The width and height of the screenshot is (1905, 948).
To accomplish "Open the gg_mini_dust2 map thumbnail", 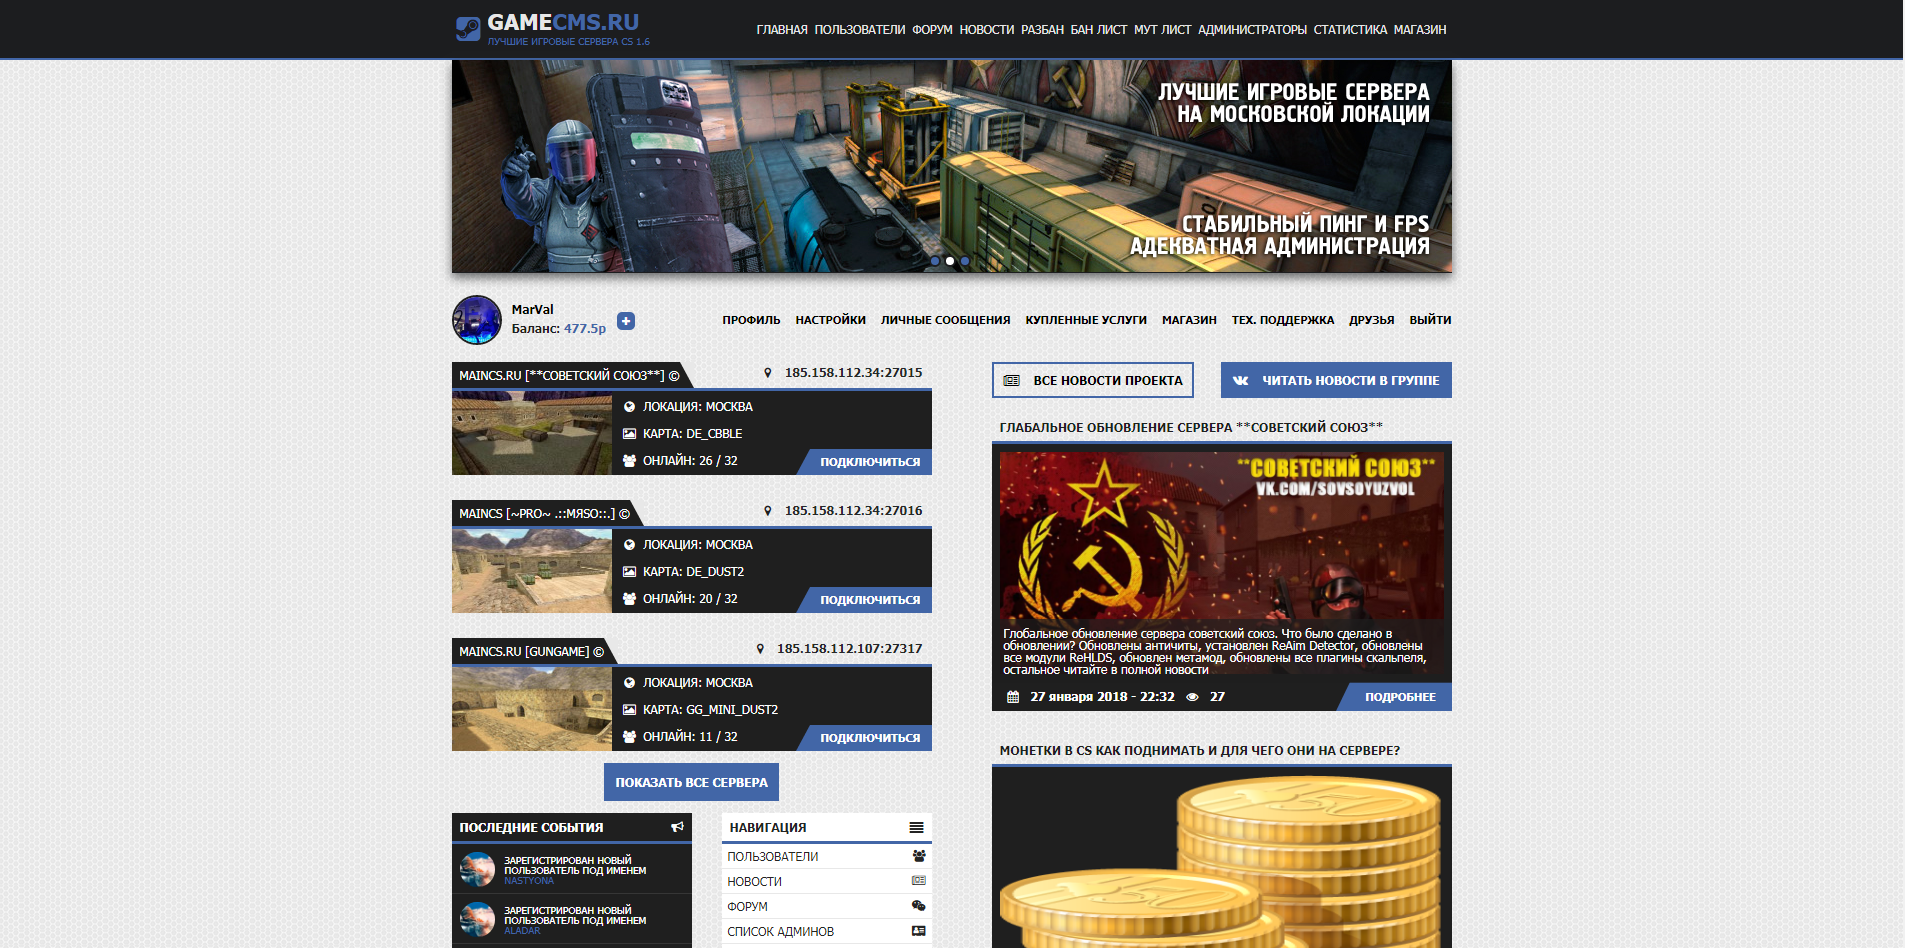I will tap(532, 710).
